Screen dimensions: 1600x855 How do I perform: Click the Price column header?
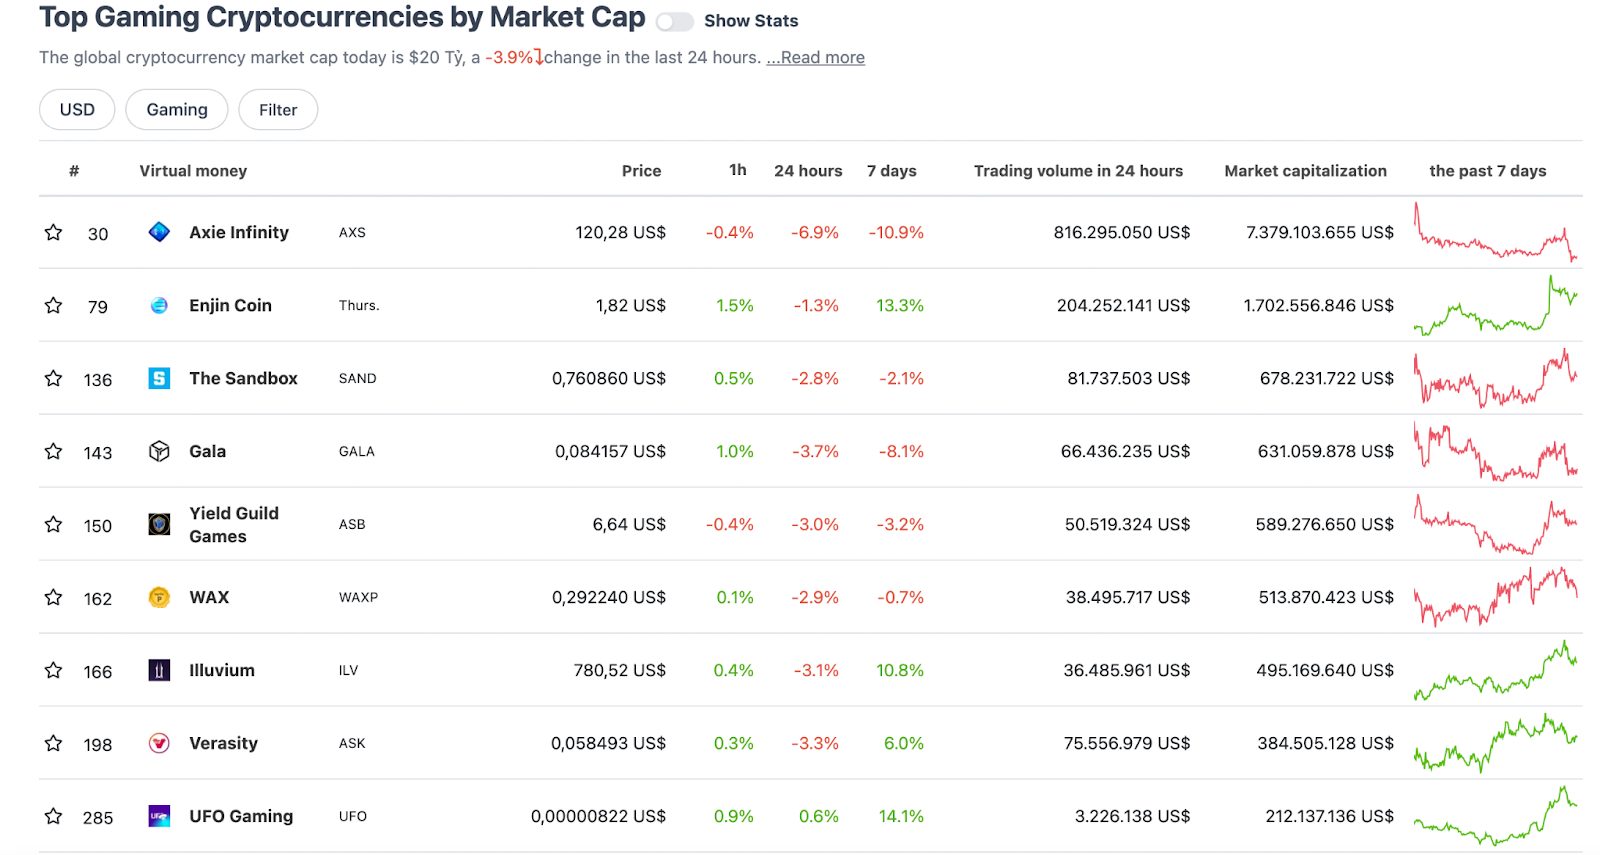coord(641,171)
